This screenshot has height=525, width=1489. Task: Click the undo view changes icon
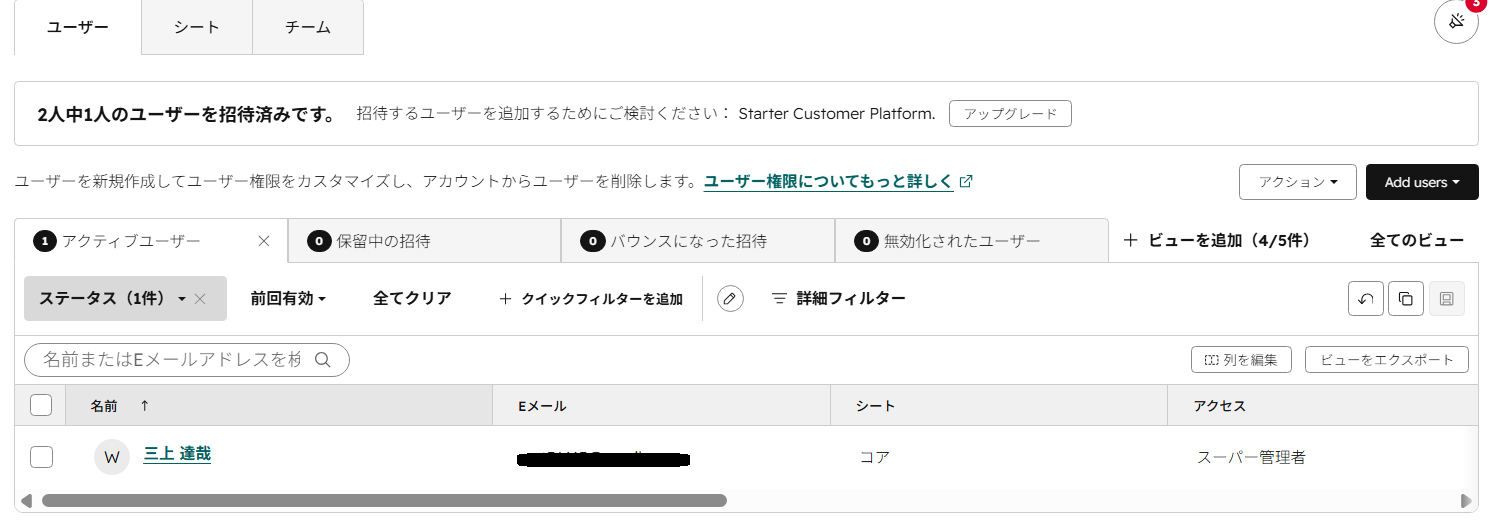click(1366, 298)
